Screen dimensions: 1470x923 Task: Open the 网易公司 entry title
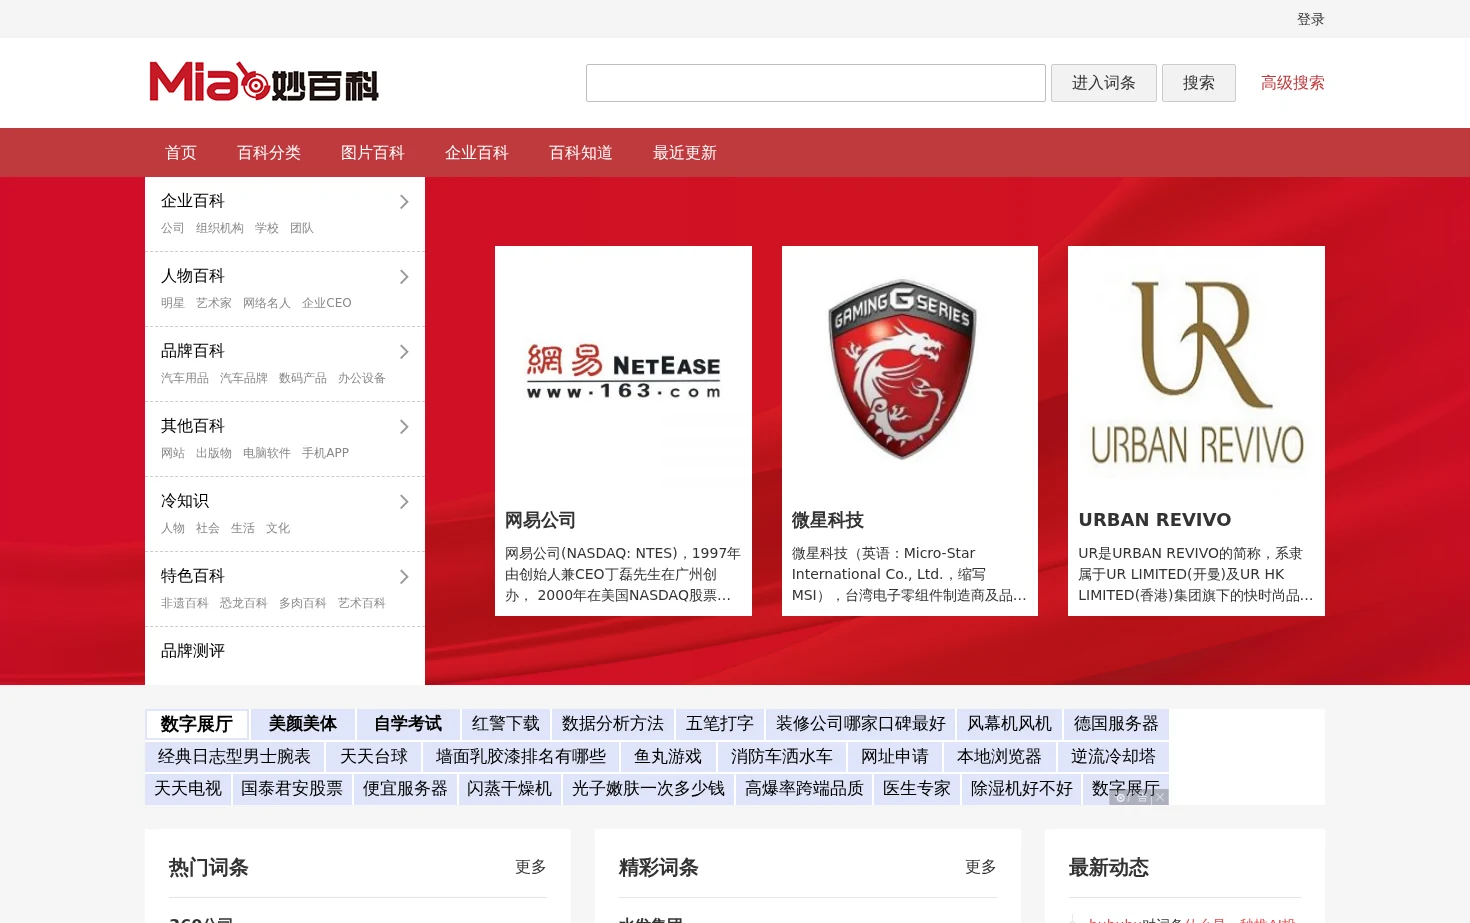[540, 520]
